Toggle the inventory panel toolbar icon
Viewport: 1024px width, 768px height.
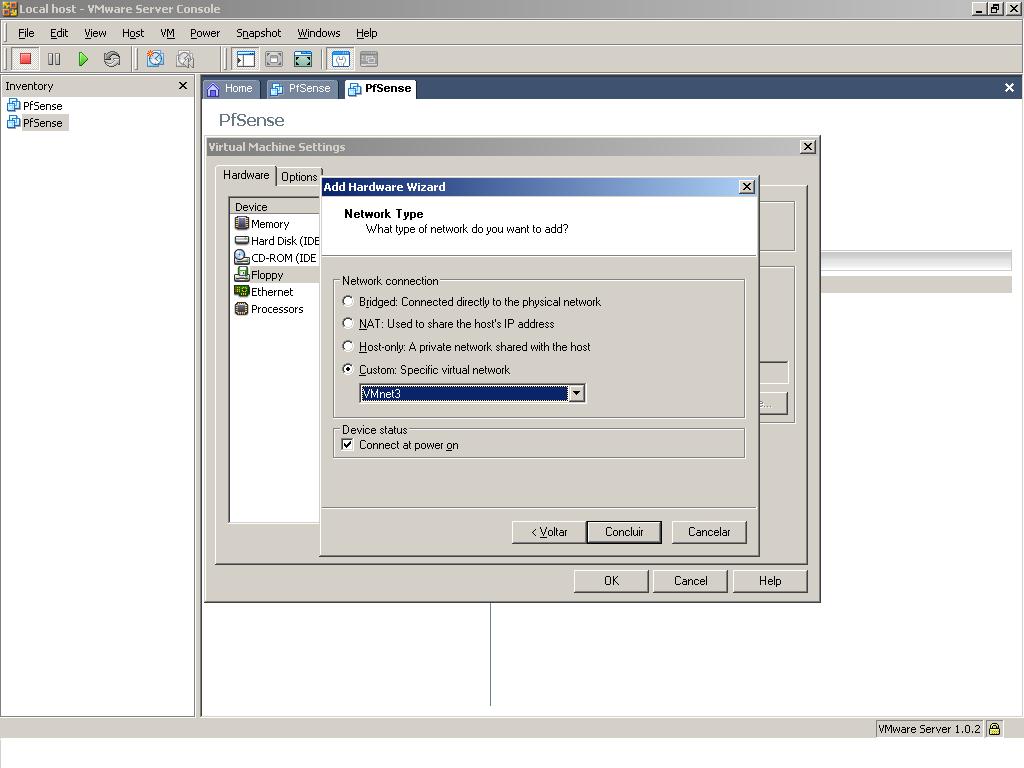[246, 59]
